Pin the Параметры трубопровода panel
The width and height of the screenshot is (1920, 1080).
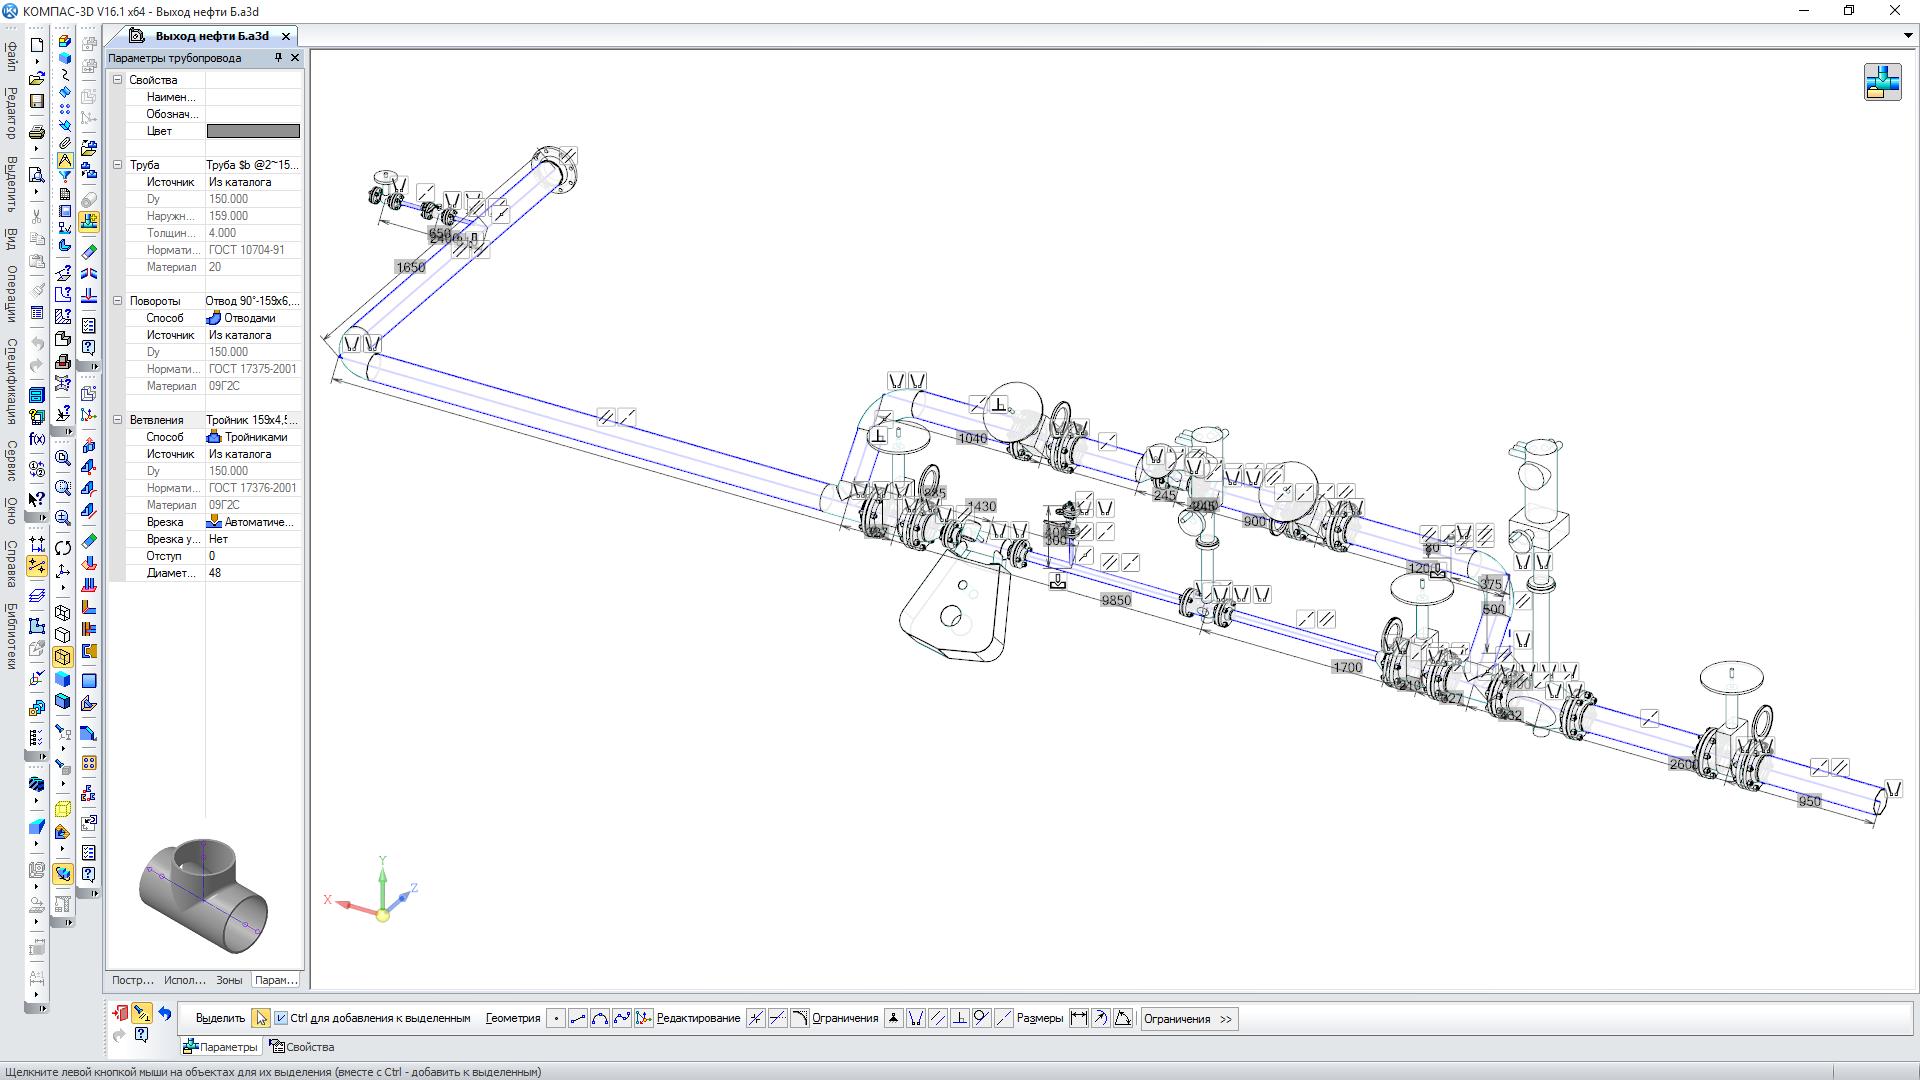[x=279, y=58]
